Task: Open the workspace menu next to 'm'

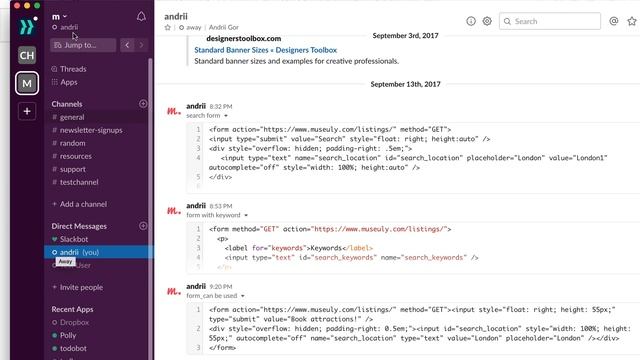Action: pos(60,16)
